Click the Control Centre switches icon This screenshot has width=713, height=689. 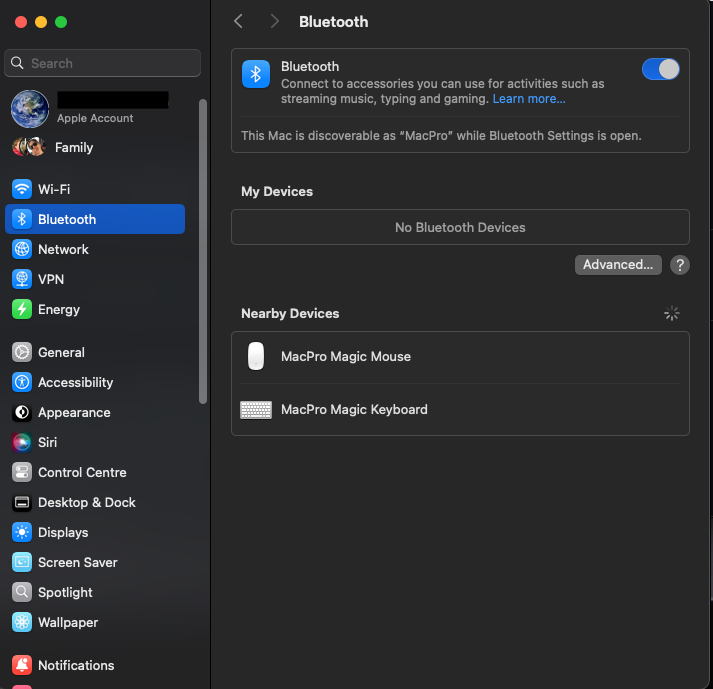(x=22, y=473)
